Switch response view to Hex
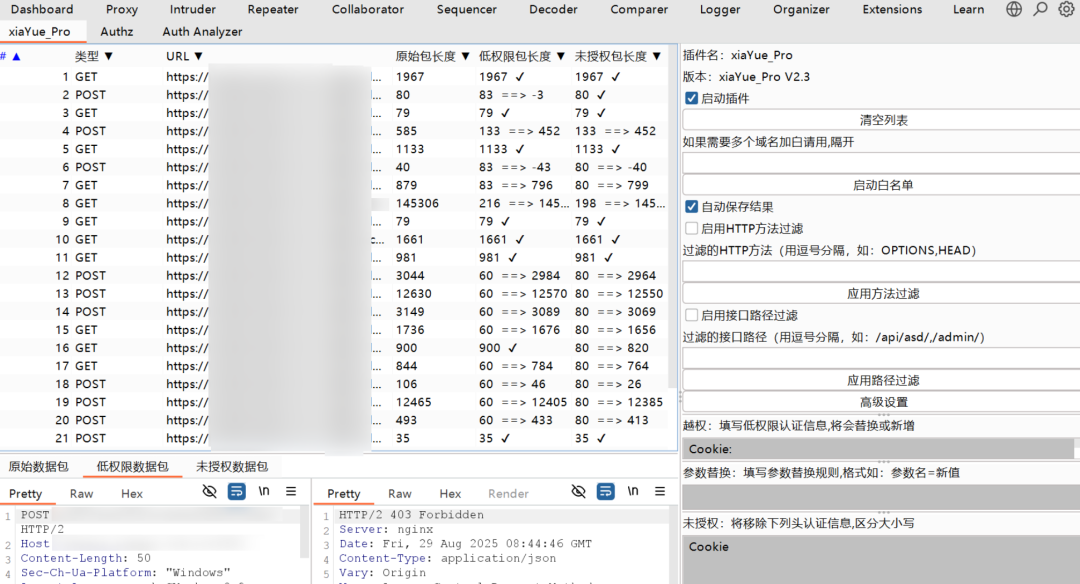The height and width of the screenshot is (584, 1080). pos(450,494)
